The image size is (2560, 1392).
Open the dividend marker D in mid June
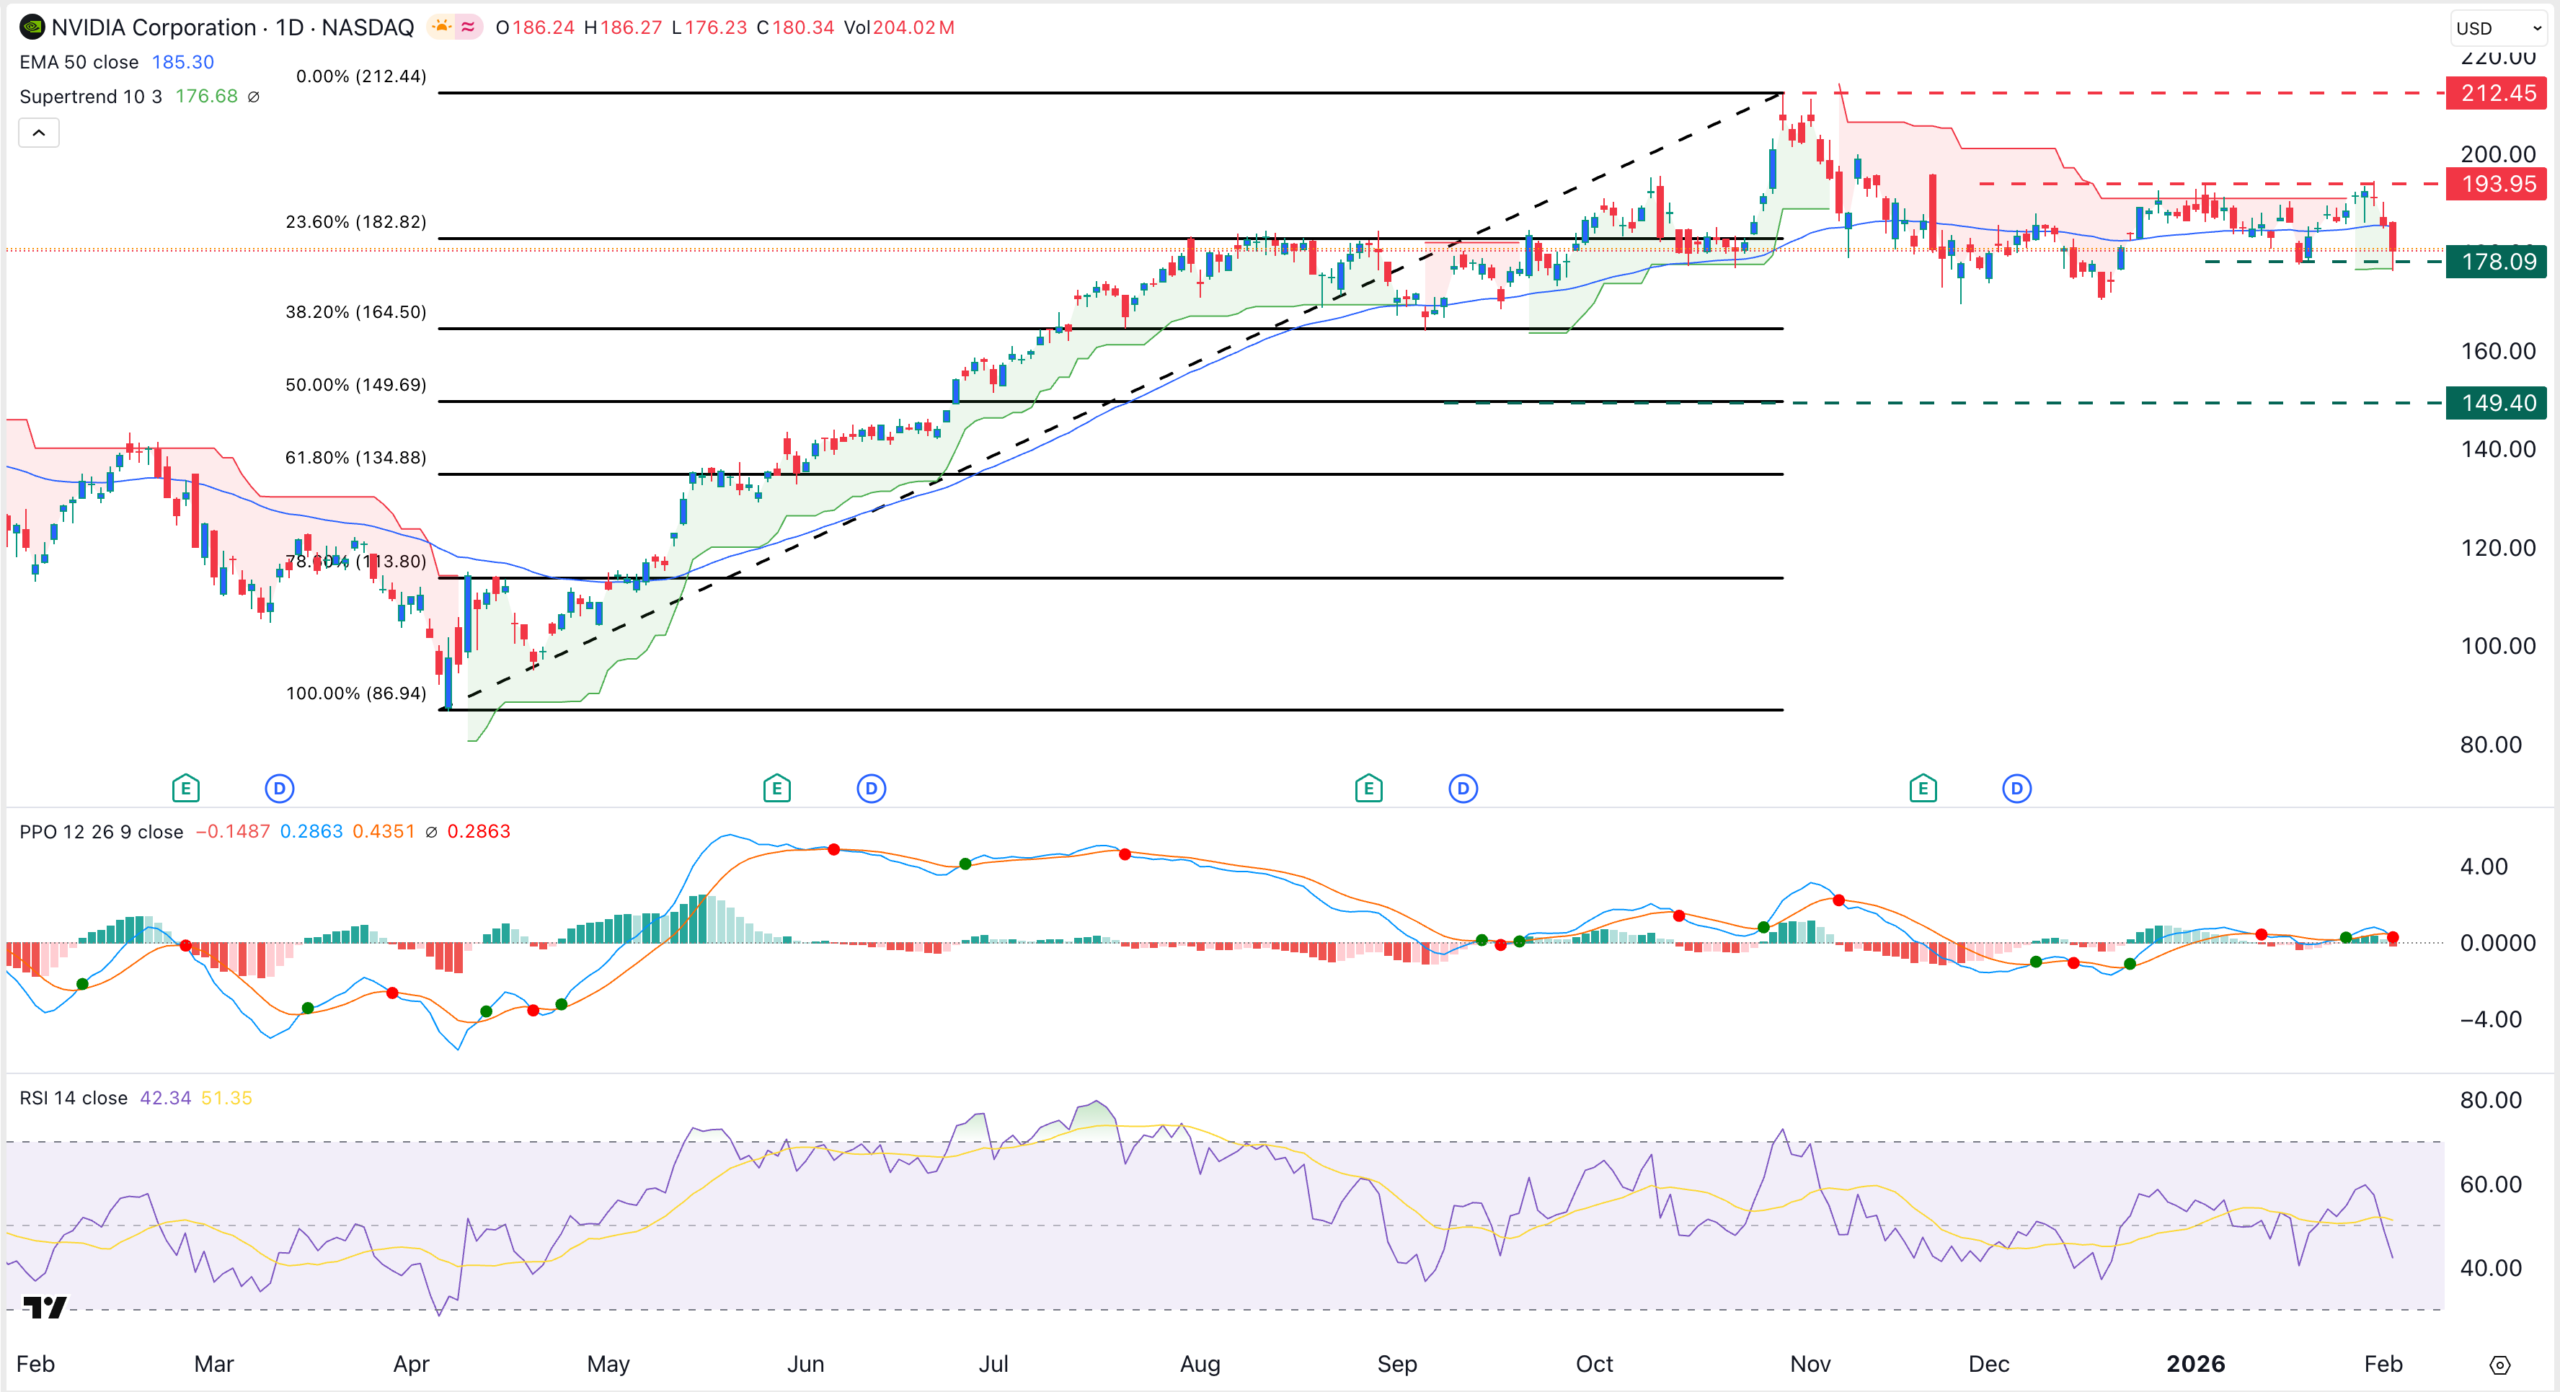pos(872,789)
